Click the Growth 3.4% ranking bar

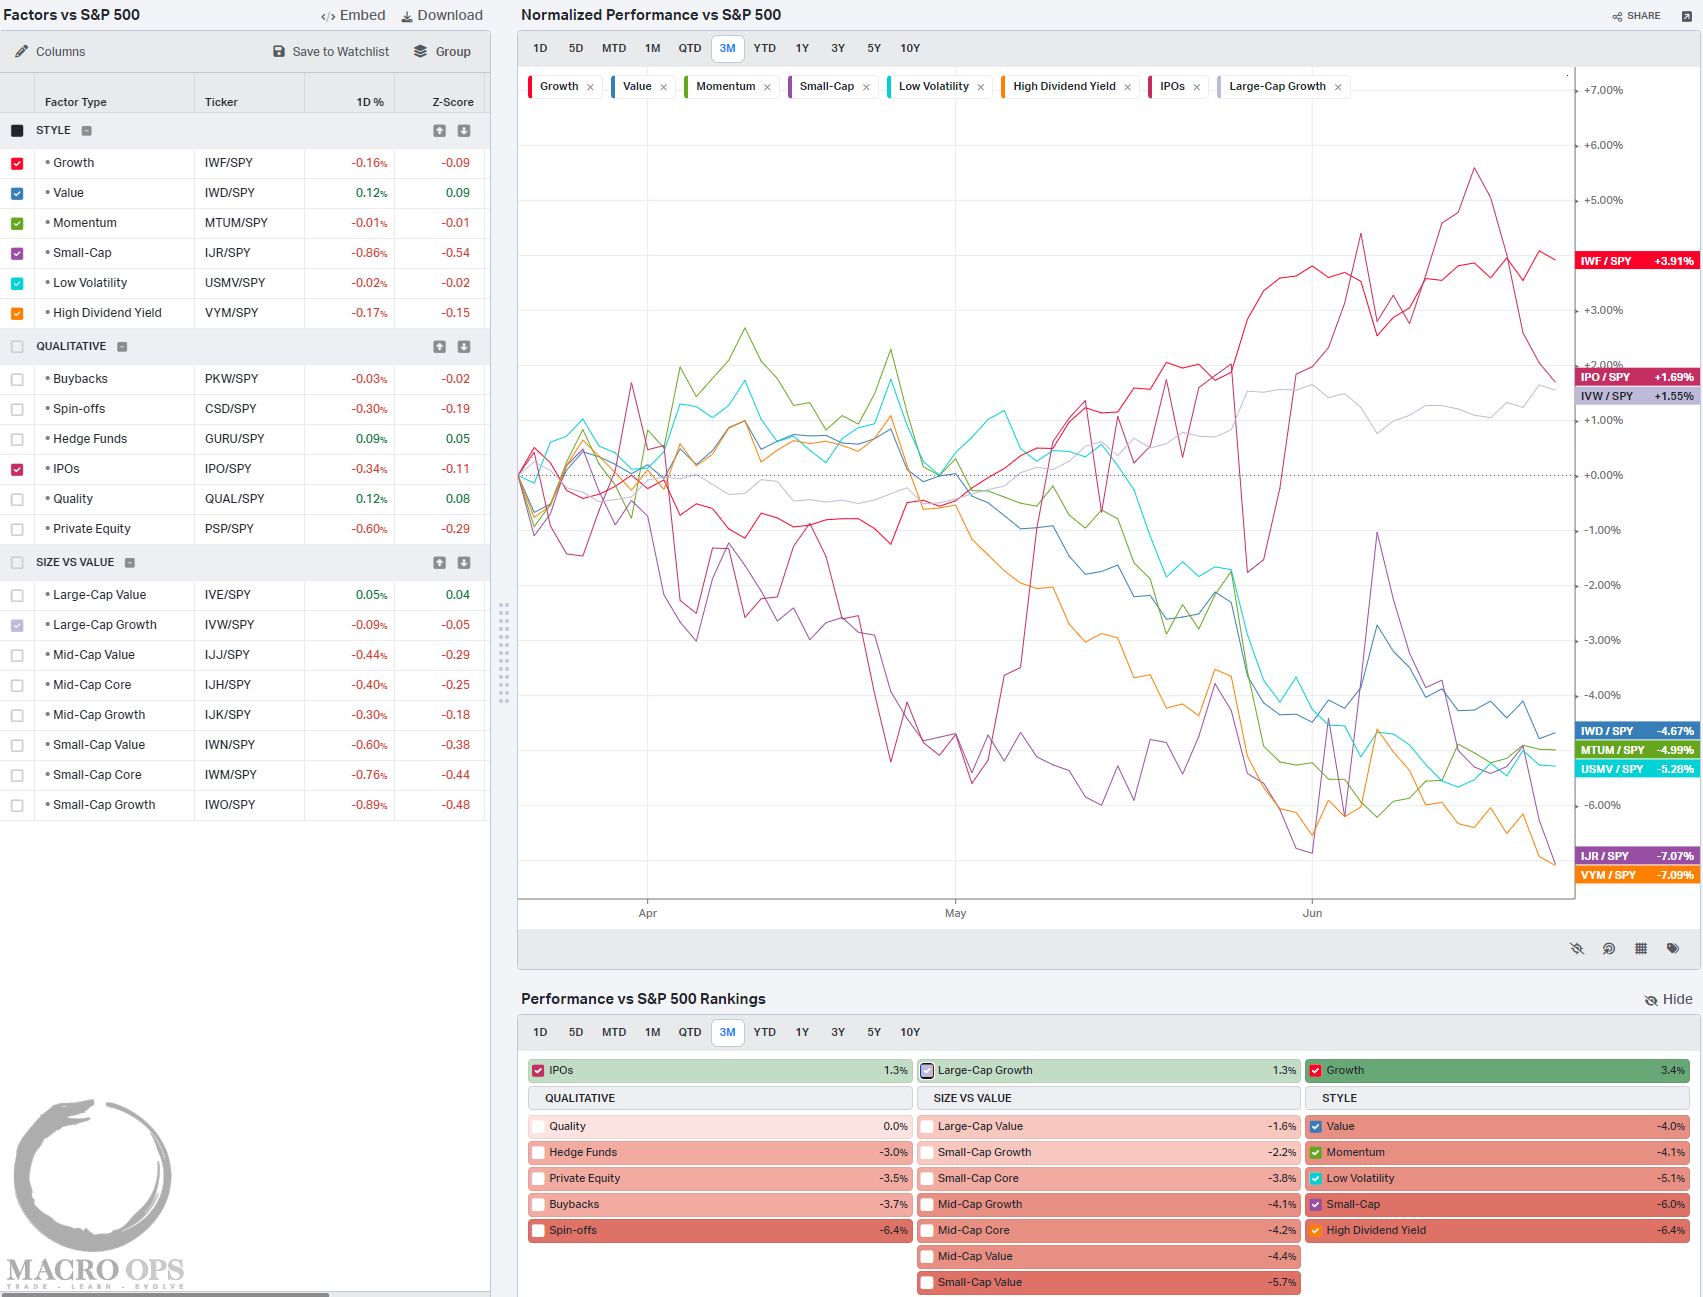point(1497,1070)
